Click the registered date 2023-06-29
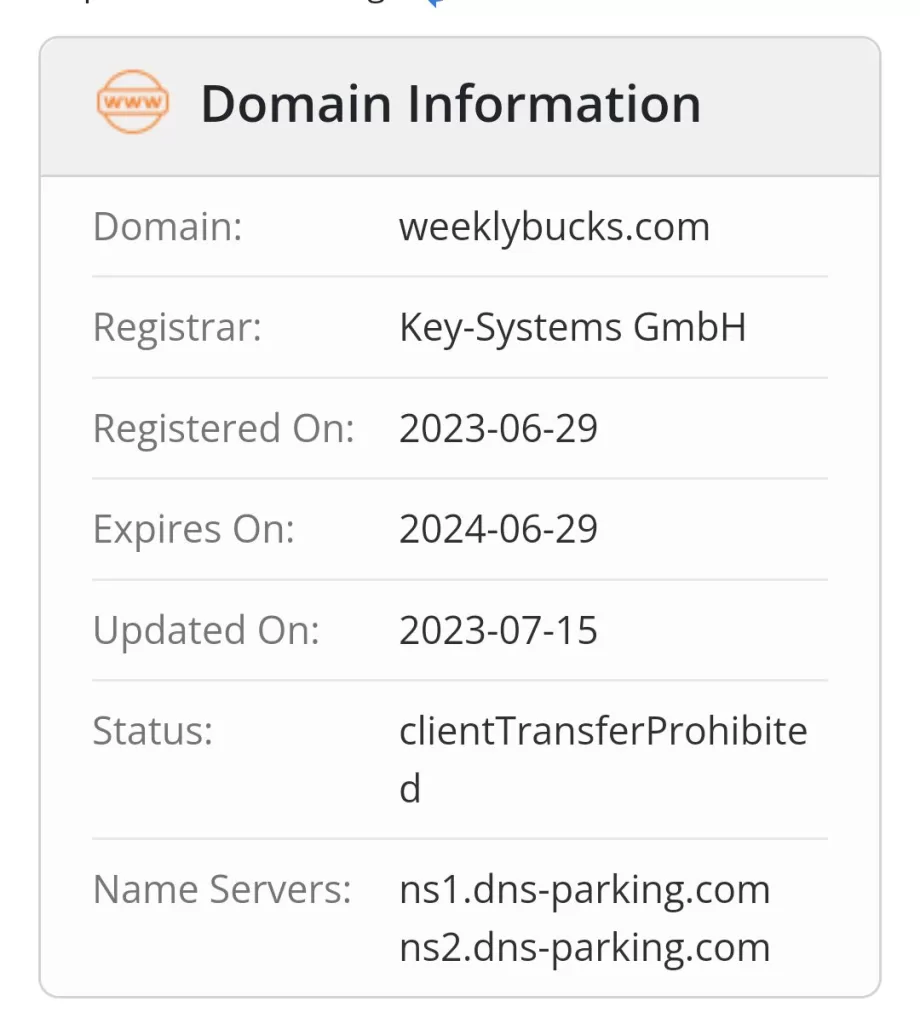 coord(498,429)
